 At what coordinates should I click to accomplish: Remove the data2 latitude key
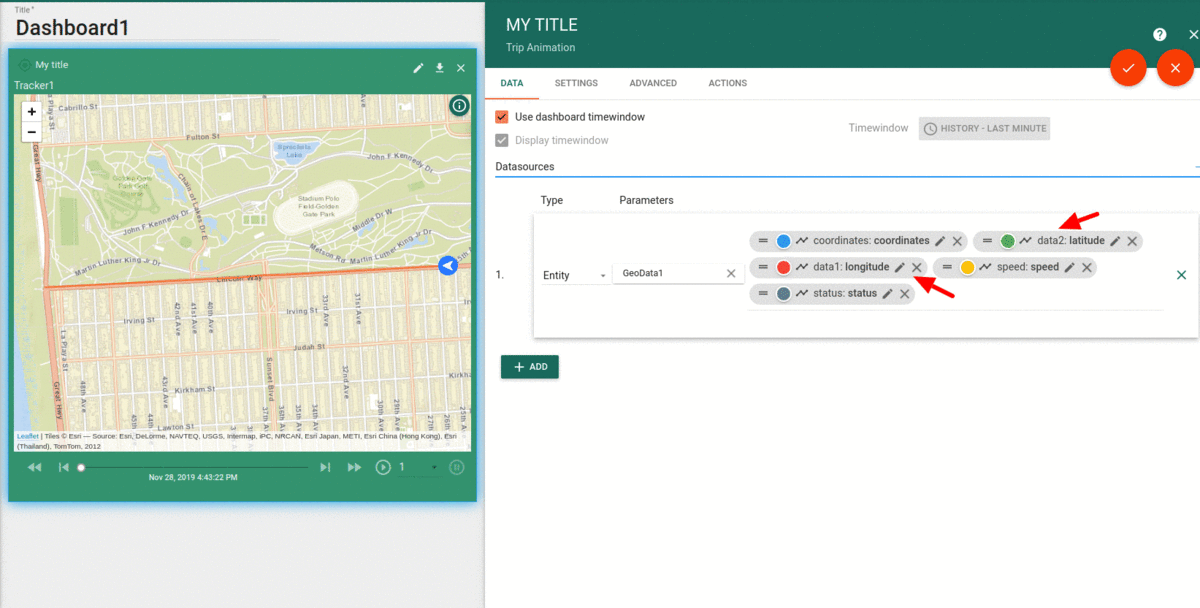click(x=1132, y=241)
